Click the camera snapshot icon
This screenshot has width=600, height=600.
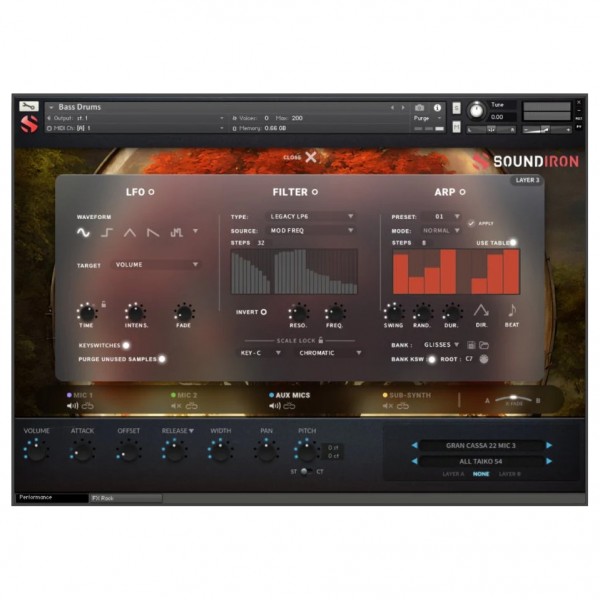[x=419, y=108]
